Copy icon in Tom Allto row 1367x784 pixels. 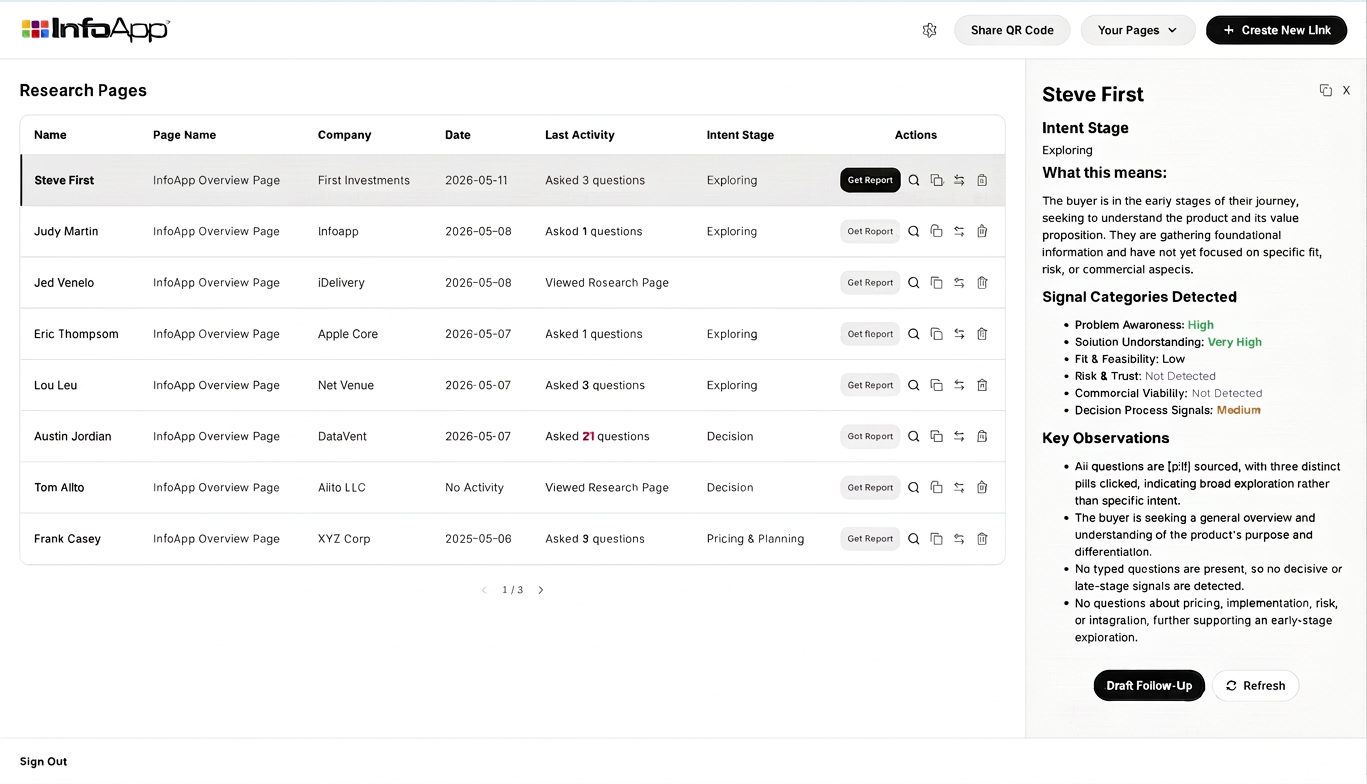pos(936,487)
